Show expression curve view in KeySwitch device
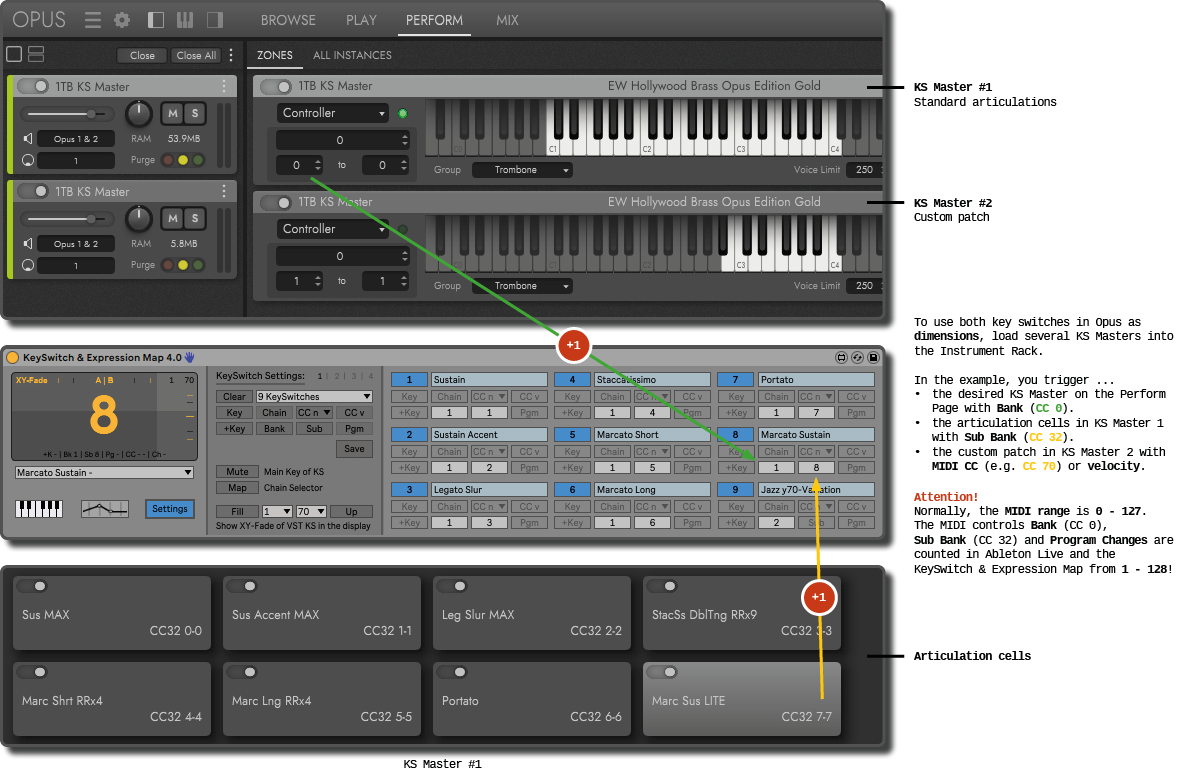Viewport: 1178px width, 773px height. [x=104, y=509]
